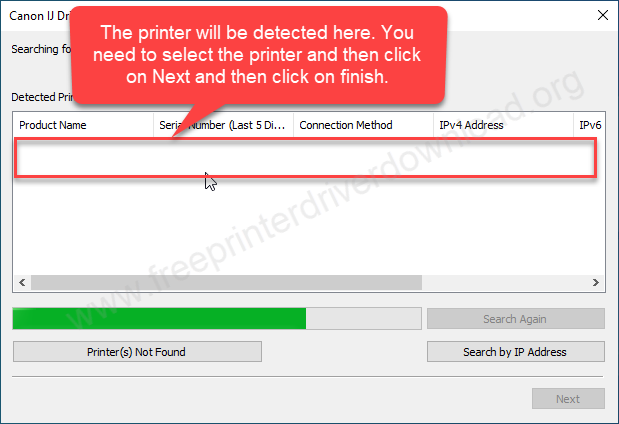The width and height of the screenshot is (619, 424).
Task: Click the green search progress bar
Action: [x=217, y=319]
